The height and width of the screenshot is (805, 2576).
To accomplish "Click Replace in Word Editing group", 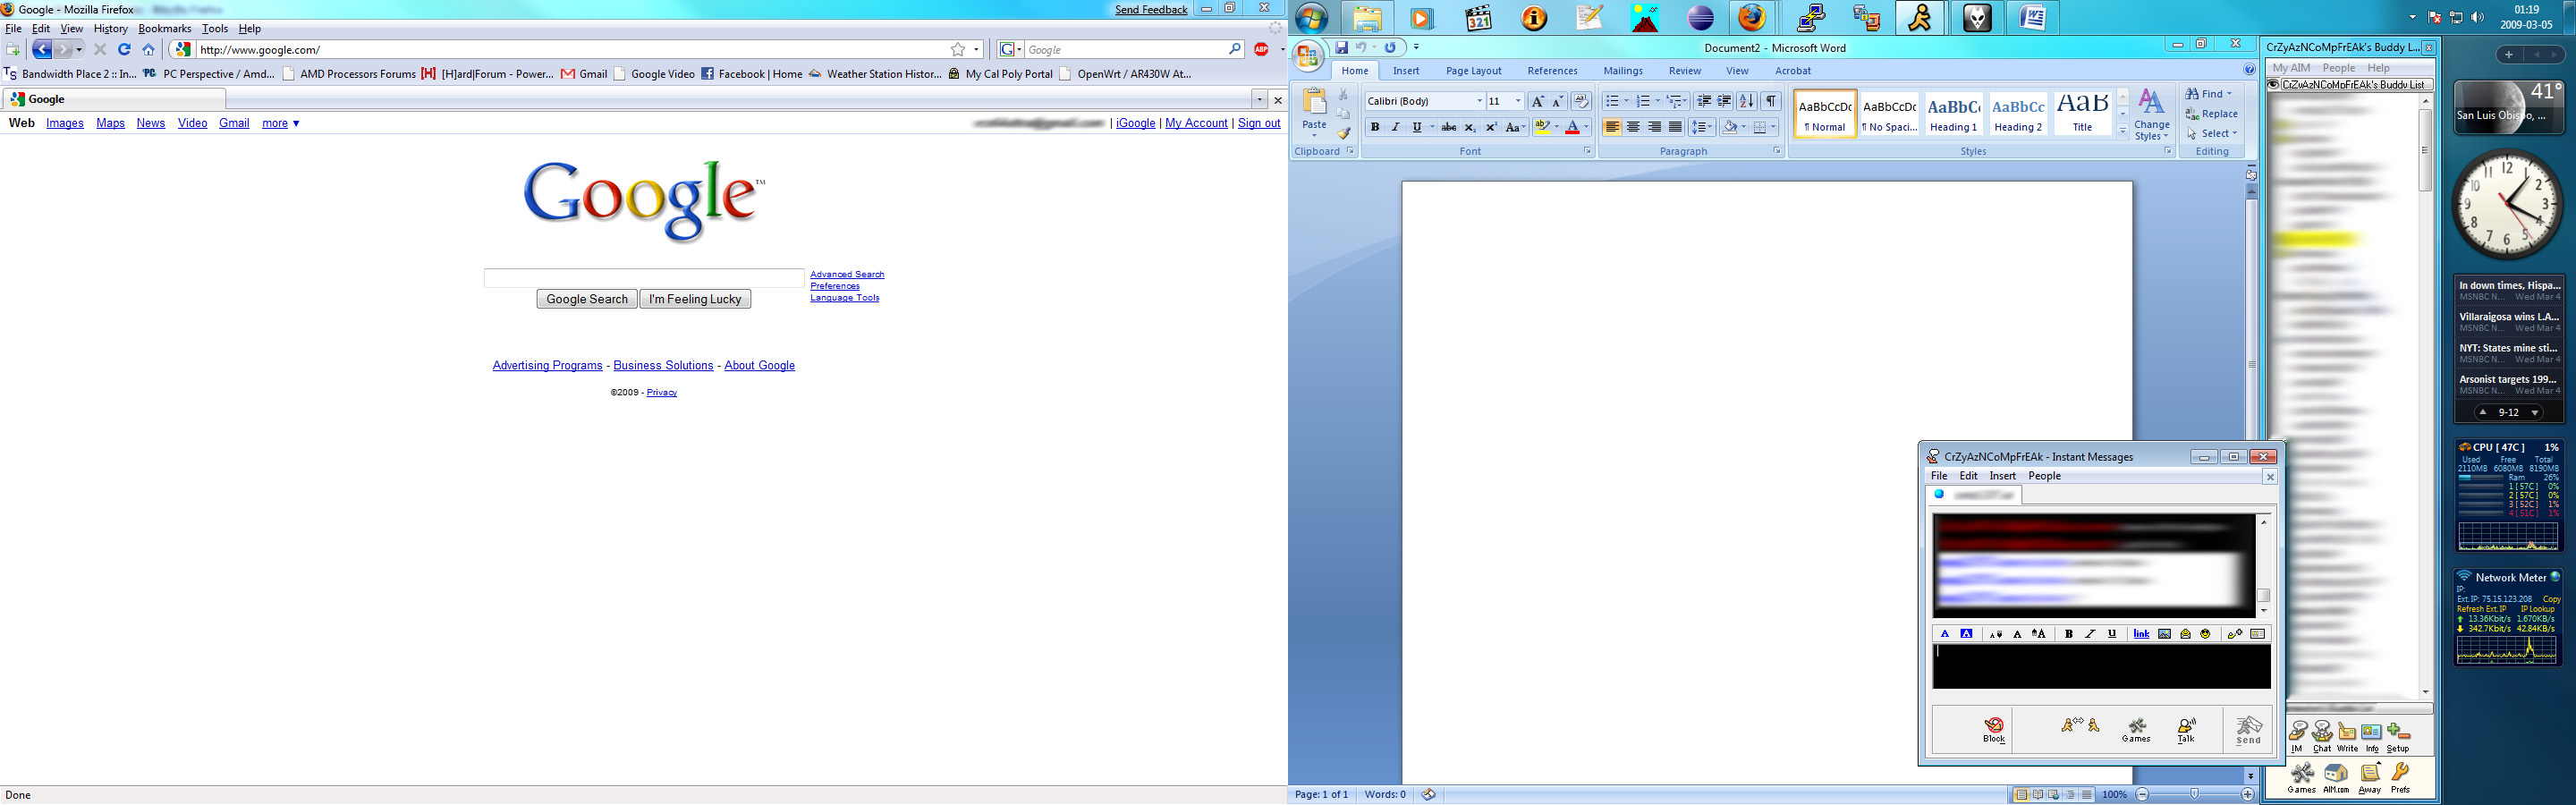I will 2211,114.
